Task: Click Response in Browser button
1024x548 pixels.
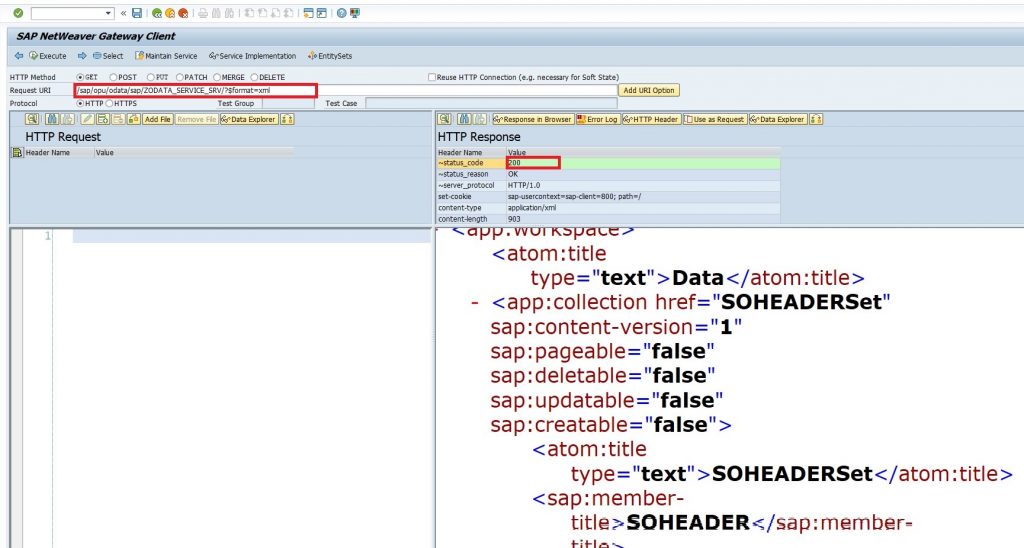Action: coord(533,120)
